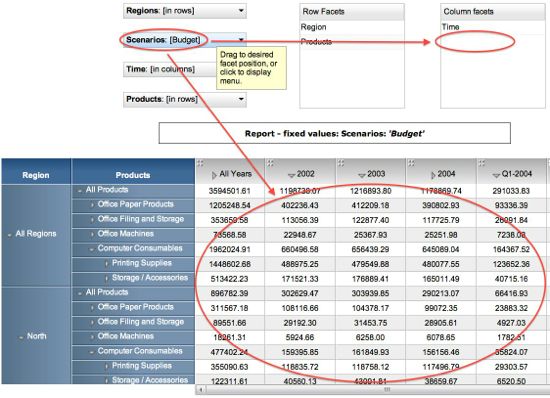Image resolution: width=550 pixels, height=398 pixels.
Task: Open the Products in rows dropdown arrow
Action: [x=241, y=99]
